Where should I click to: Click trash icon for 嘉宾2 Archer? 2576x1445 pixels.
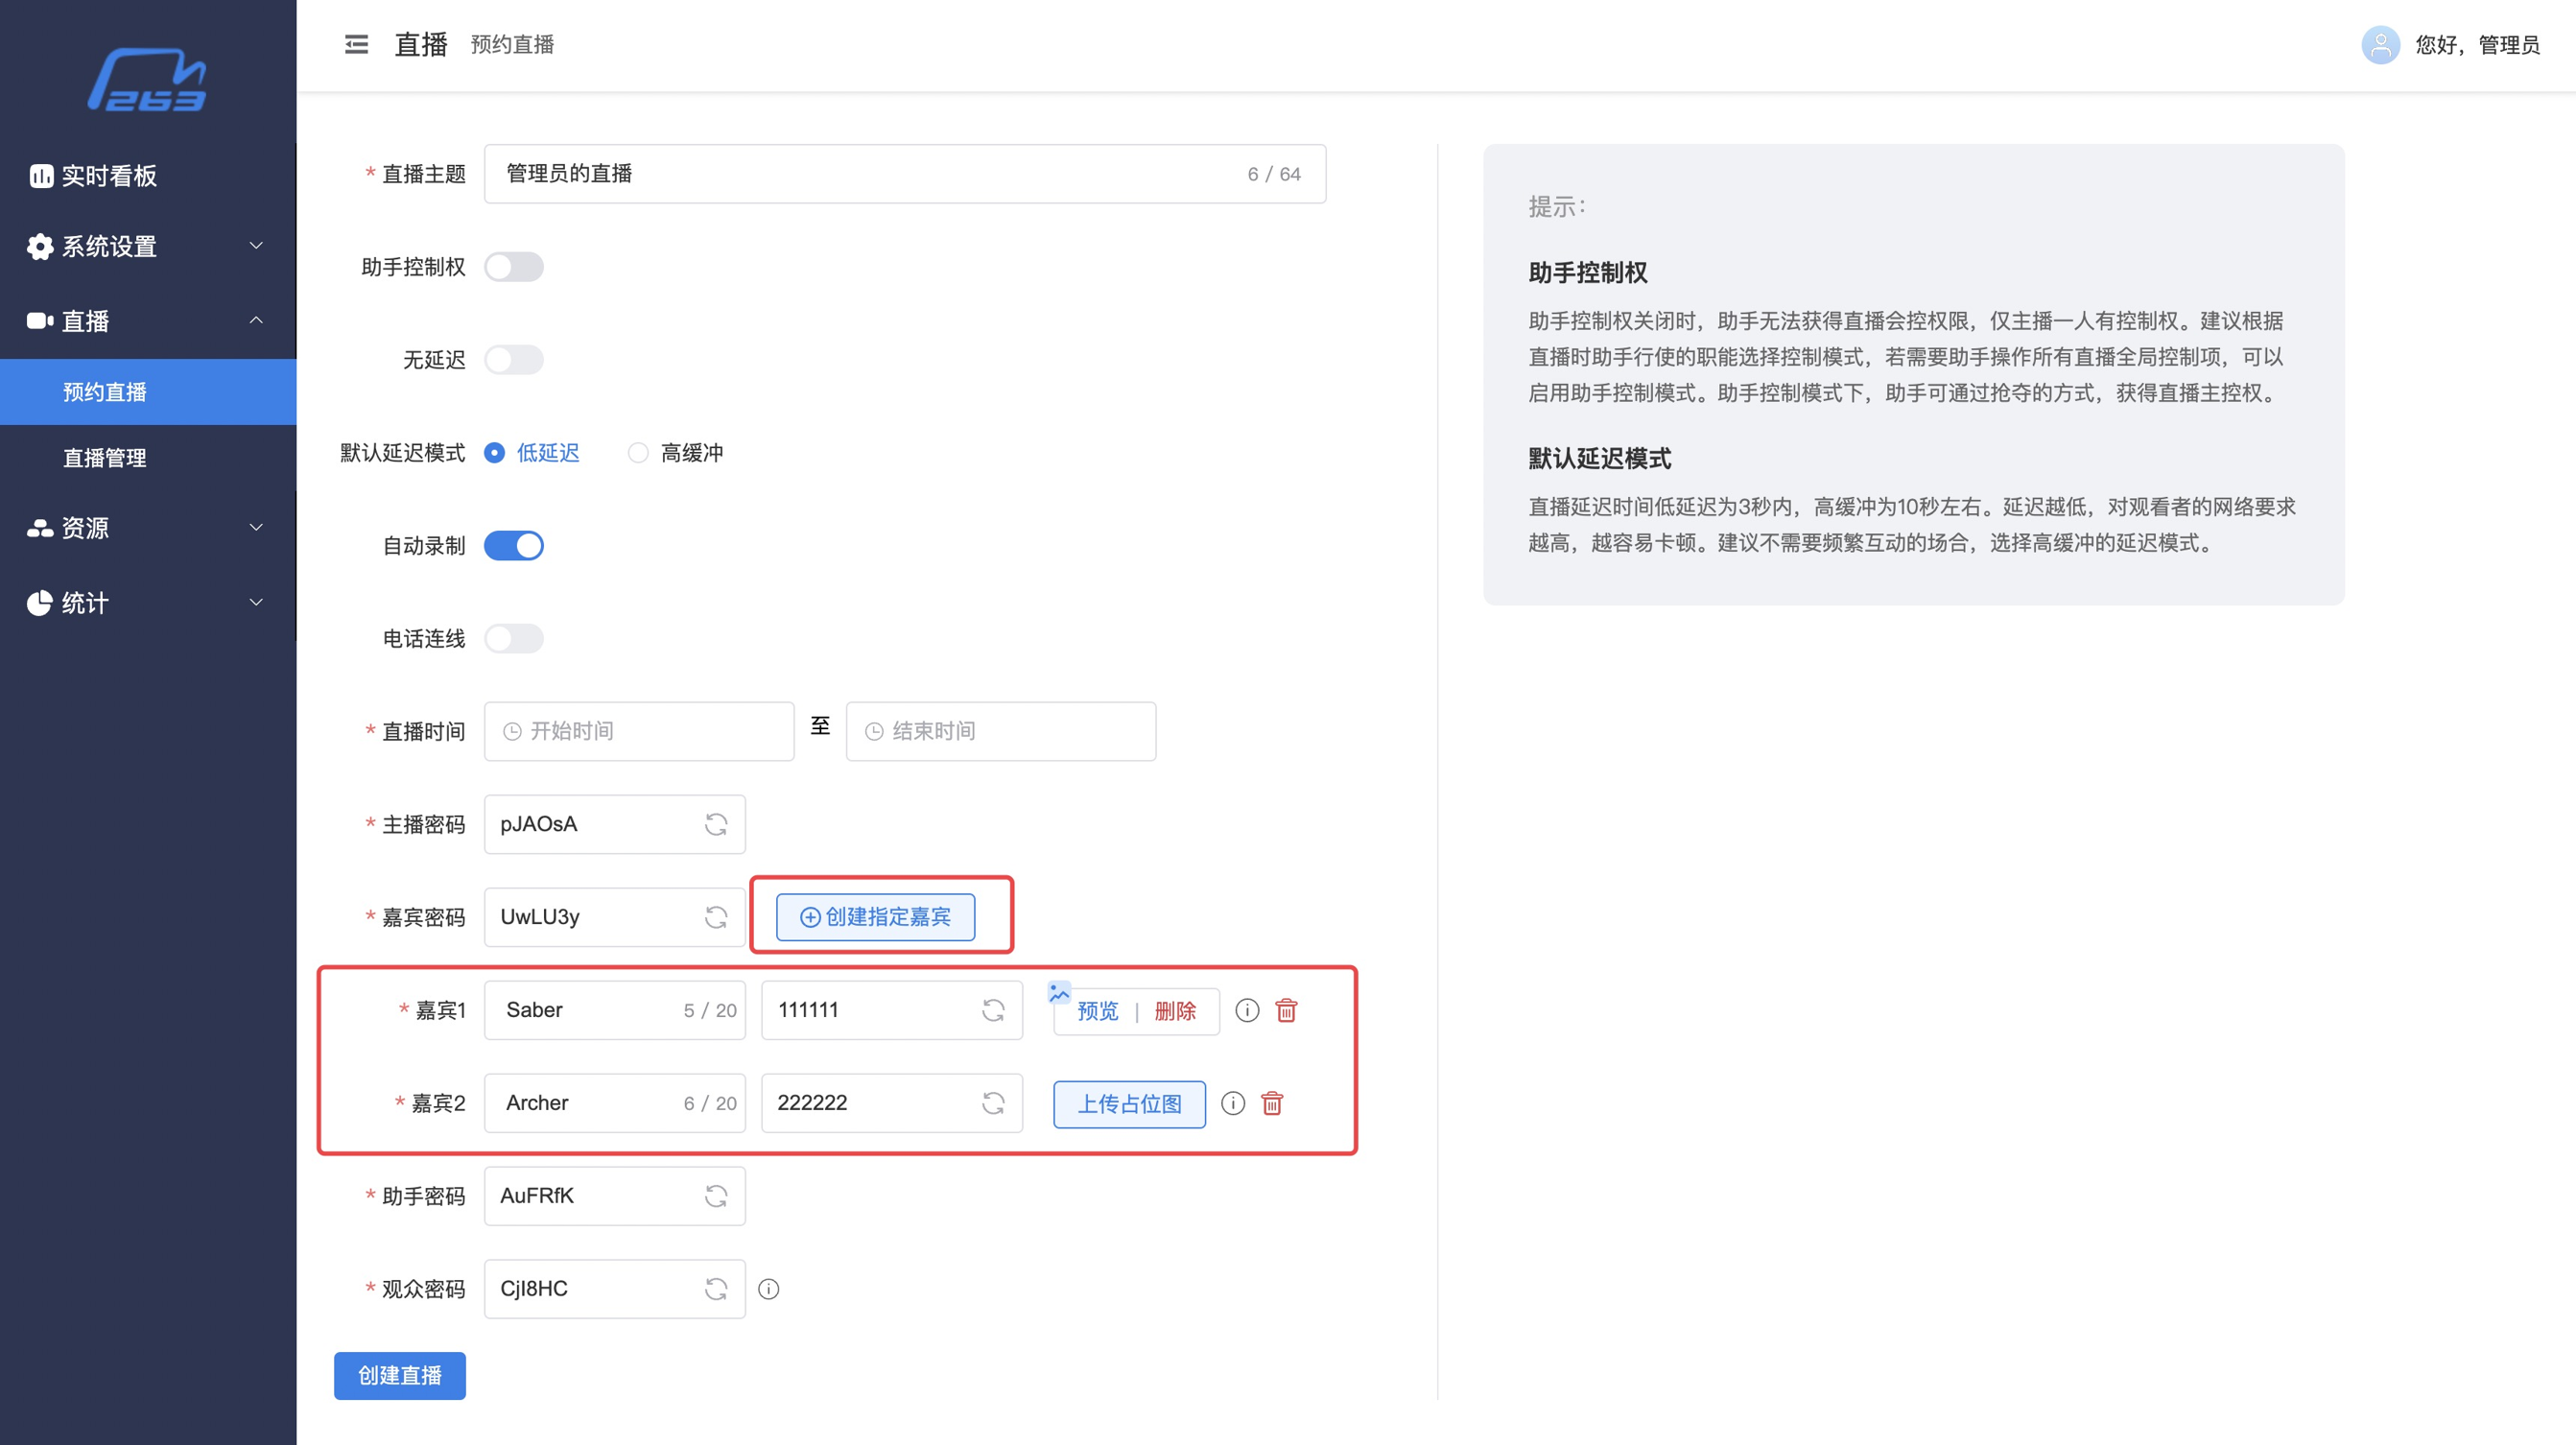click(1272, 1103)
